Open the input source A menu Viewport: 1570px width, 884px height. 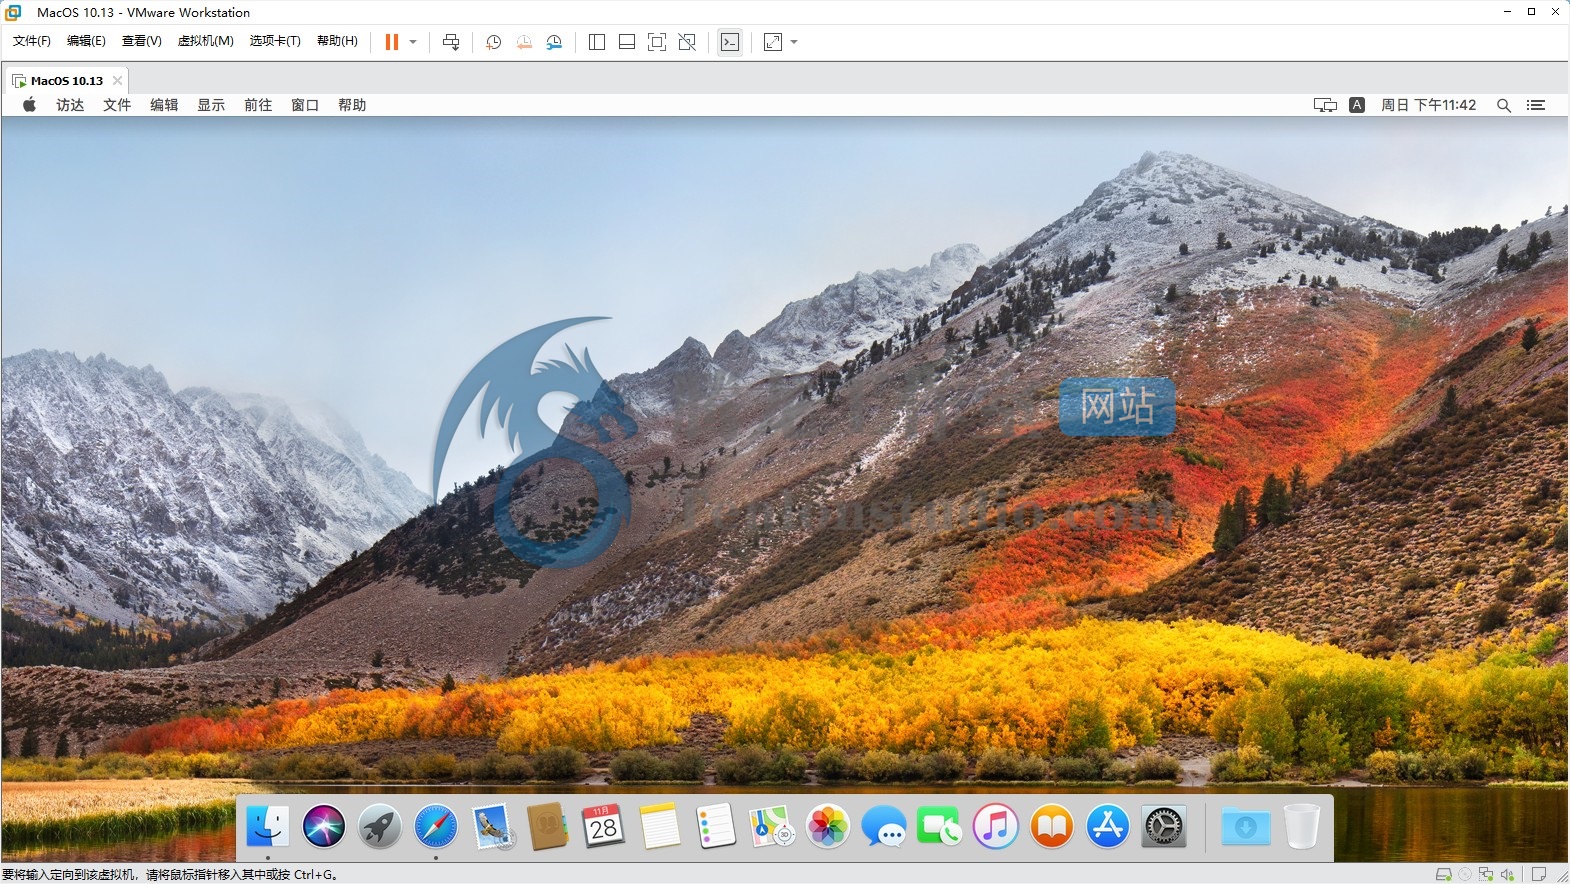(x=1357, y=105)
